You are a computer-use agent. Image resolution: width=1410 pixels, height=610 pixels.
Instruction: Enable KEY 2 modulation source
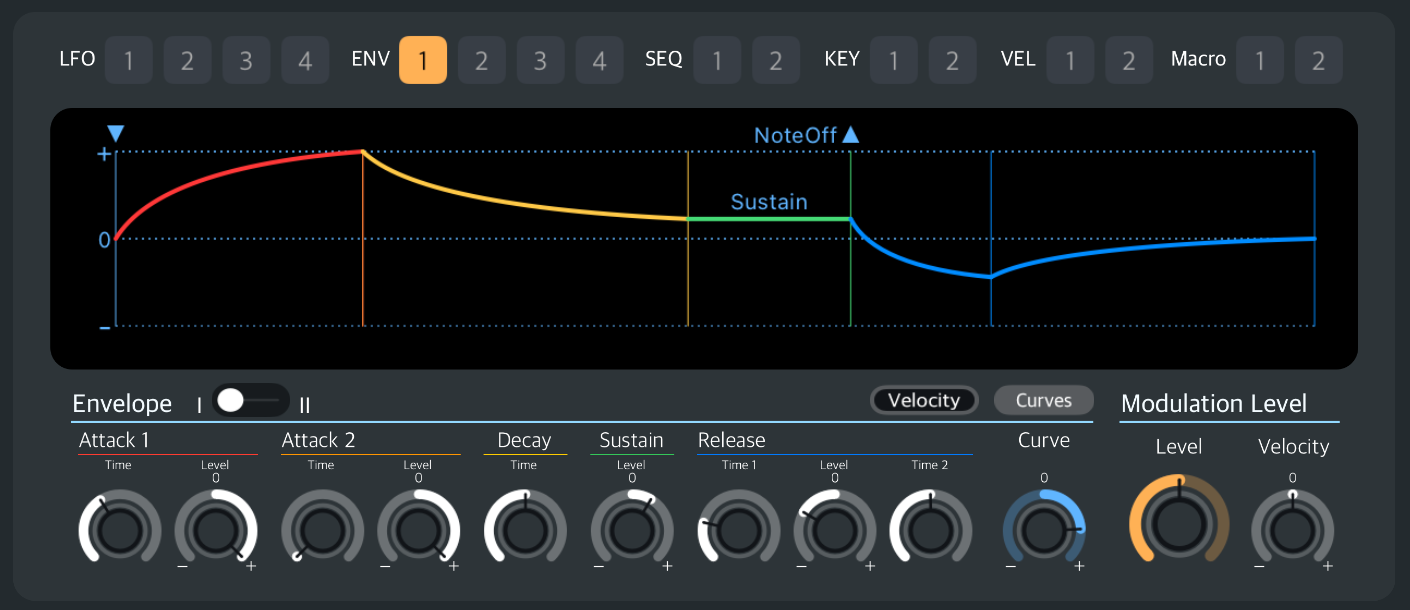click(x=952, y=60)
